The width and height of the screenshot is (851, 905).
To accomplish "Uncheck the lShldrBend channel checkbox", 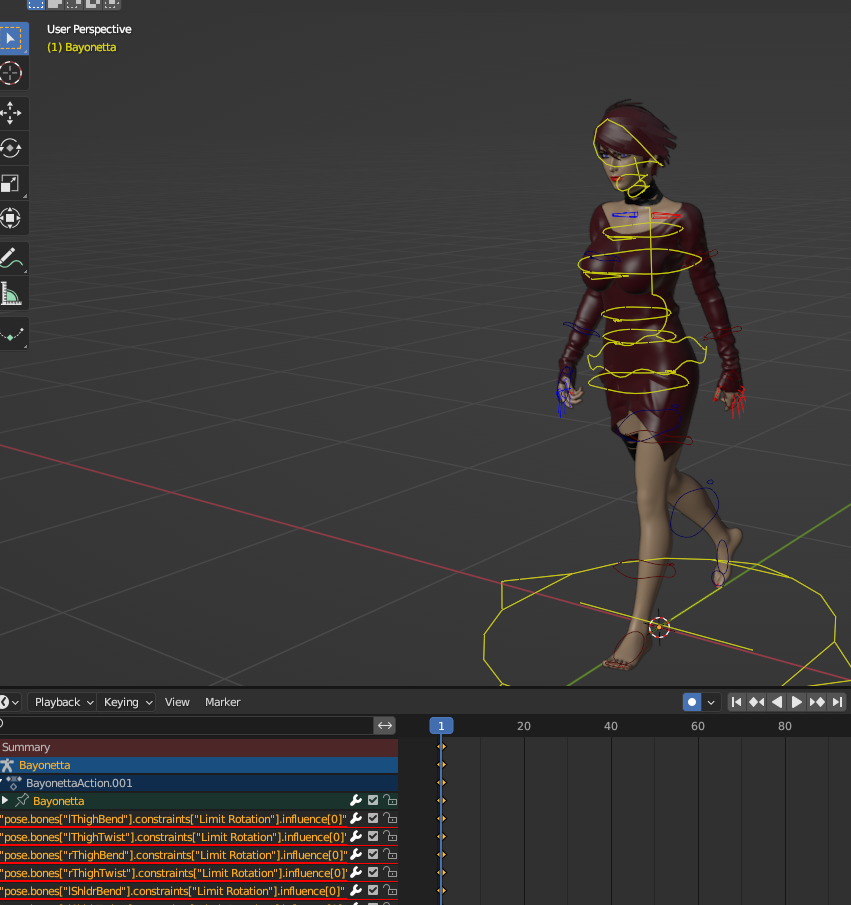I will point(373,890).
